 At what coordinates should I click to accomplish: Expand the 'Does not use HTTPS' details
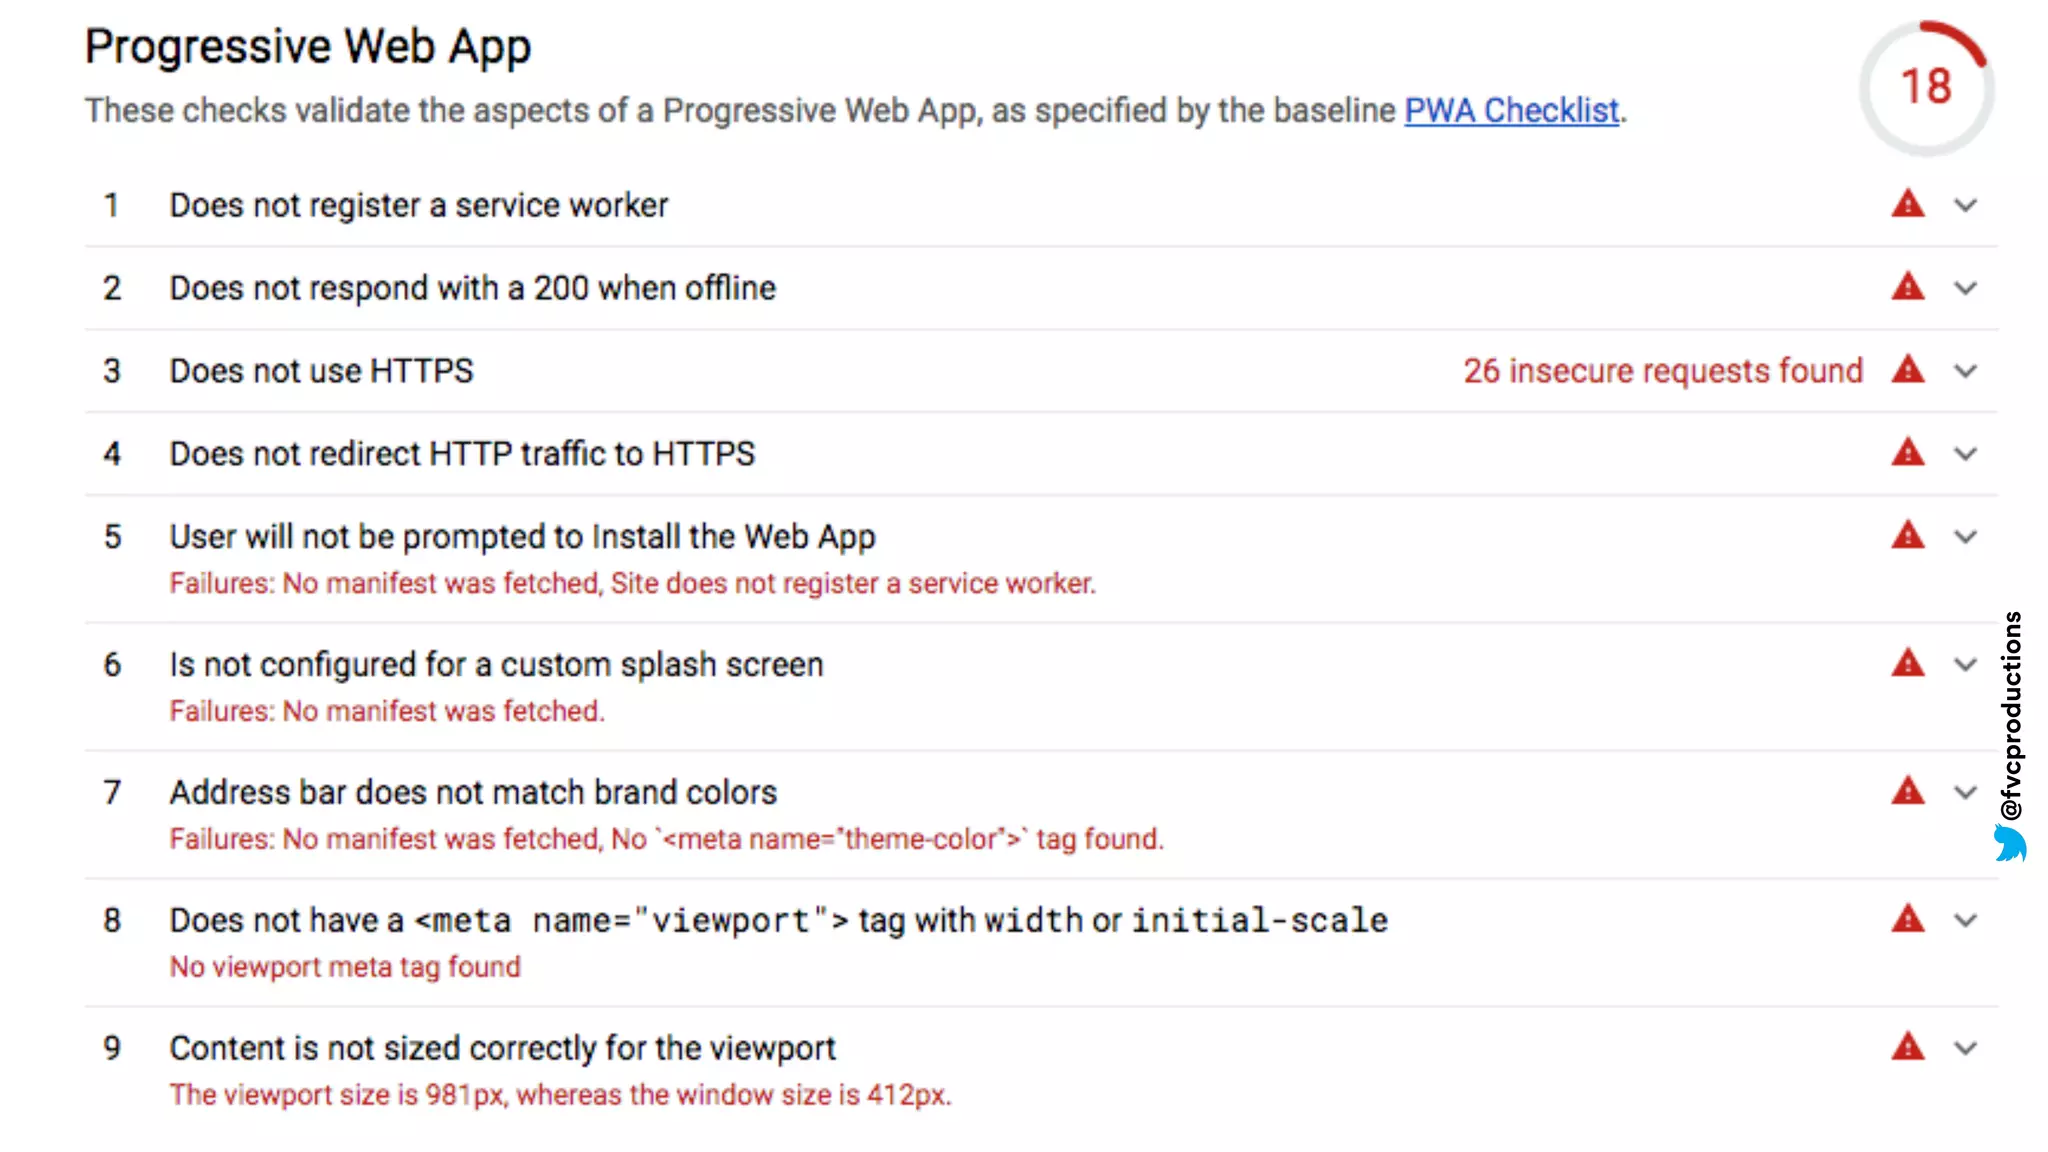(1965, 371)
